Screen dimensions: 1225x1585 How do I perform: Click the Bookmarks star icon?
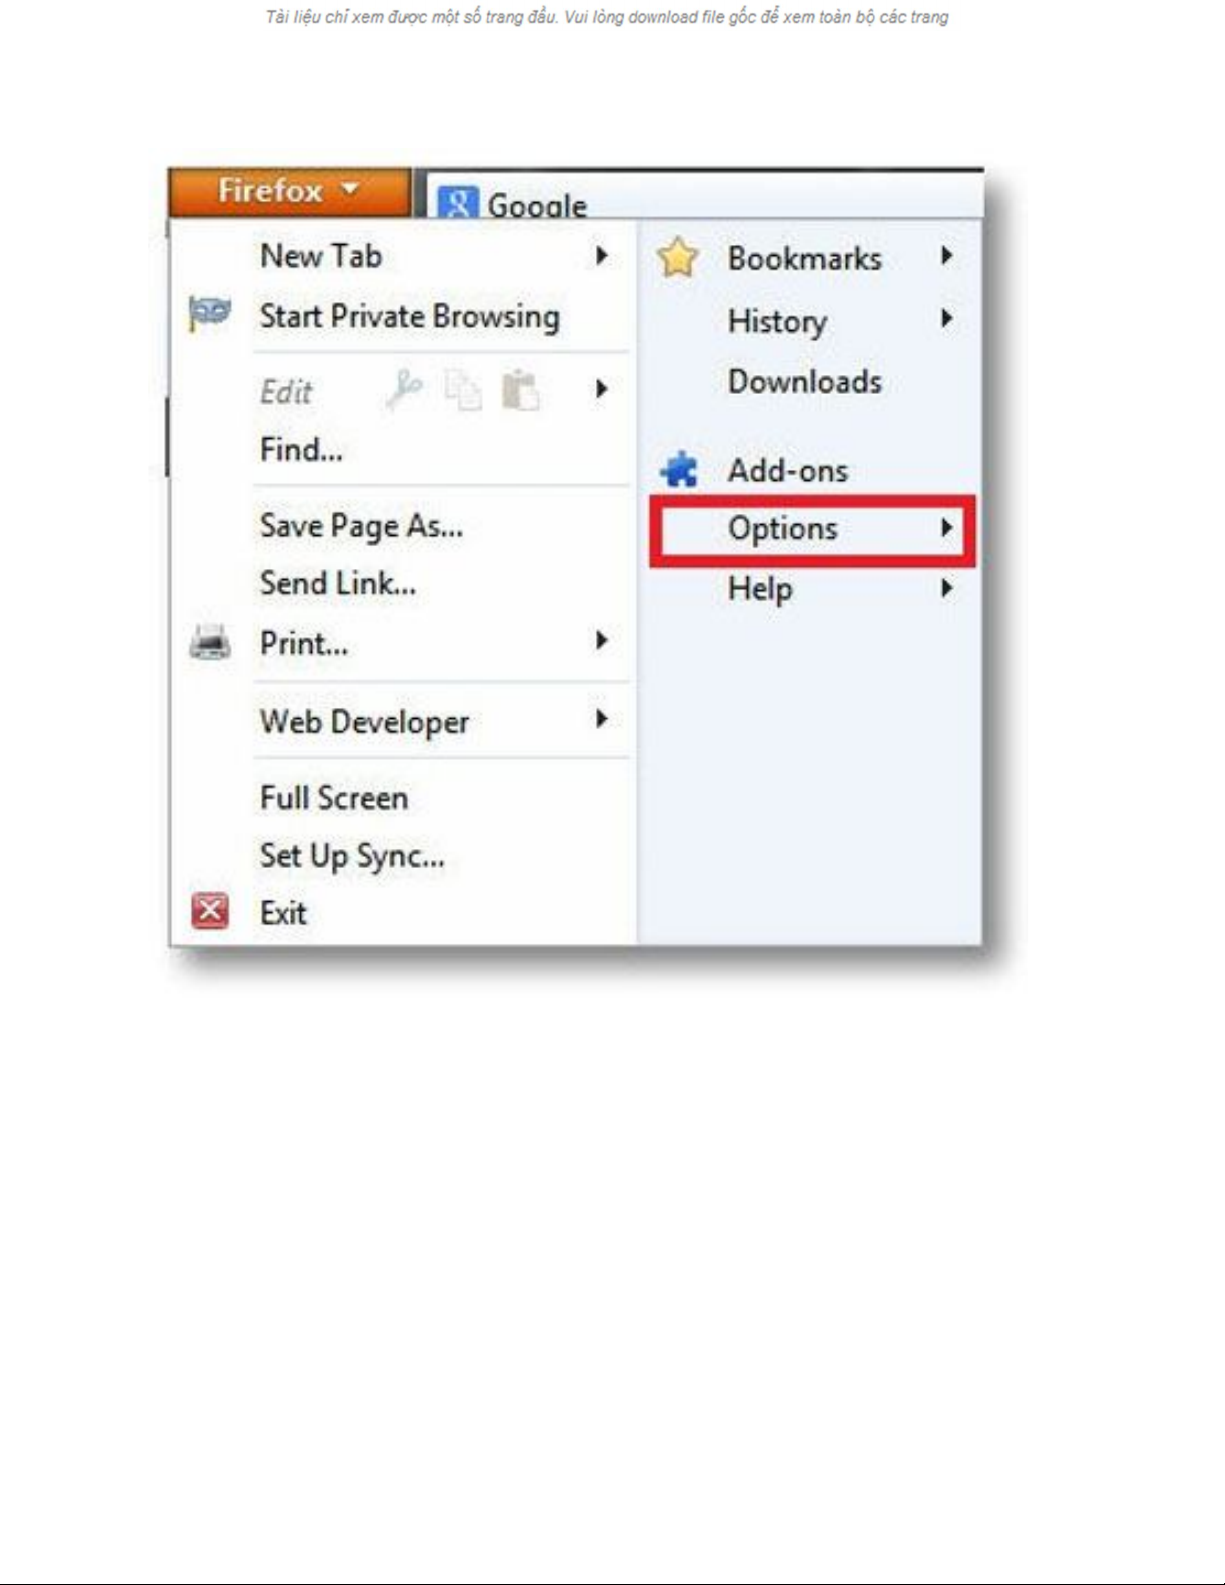tap(678, 258)
